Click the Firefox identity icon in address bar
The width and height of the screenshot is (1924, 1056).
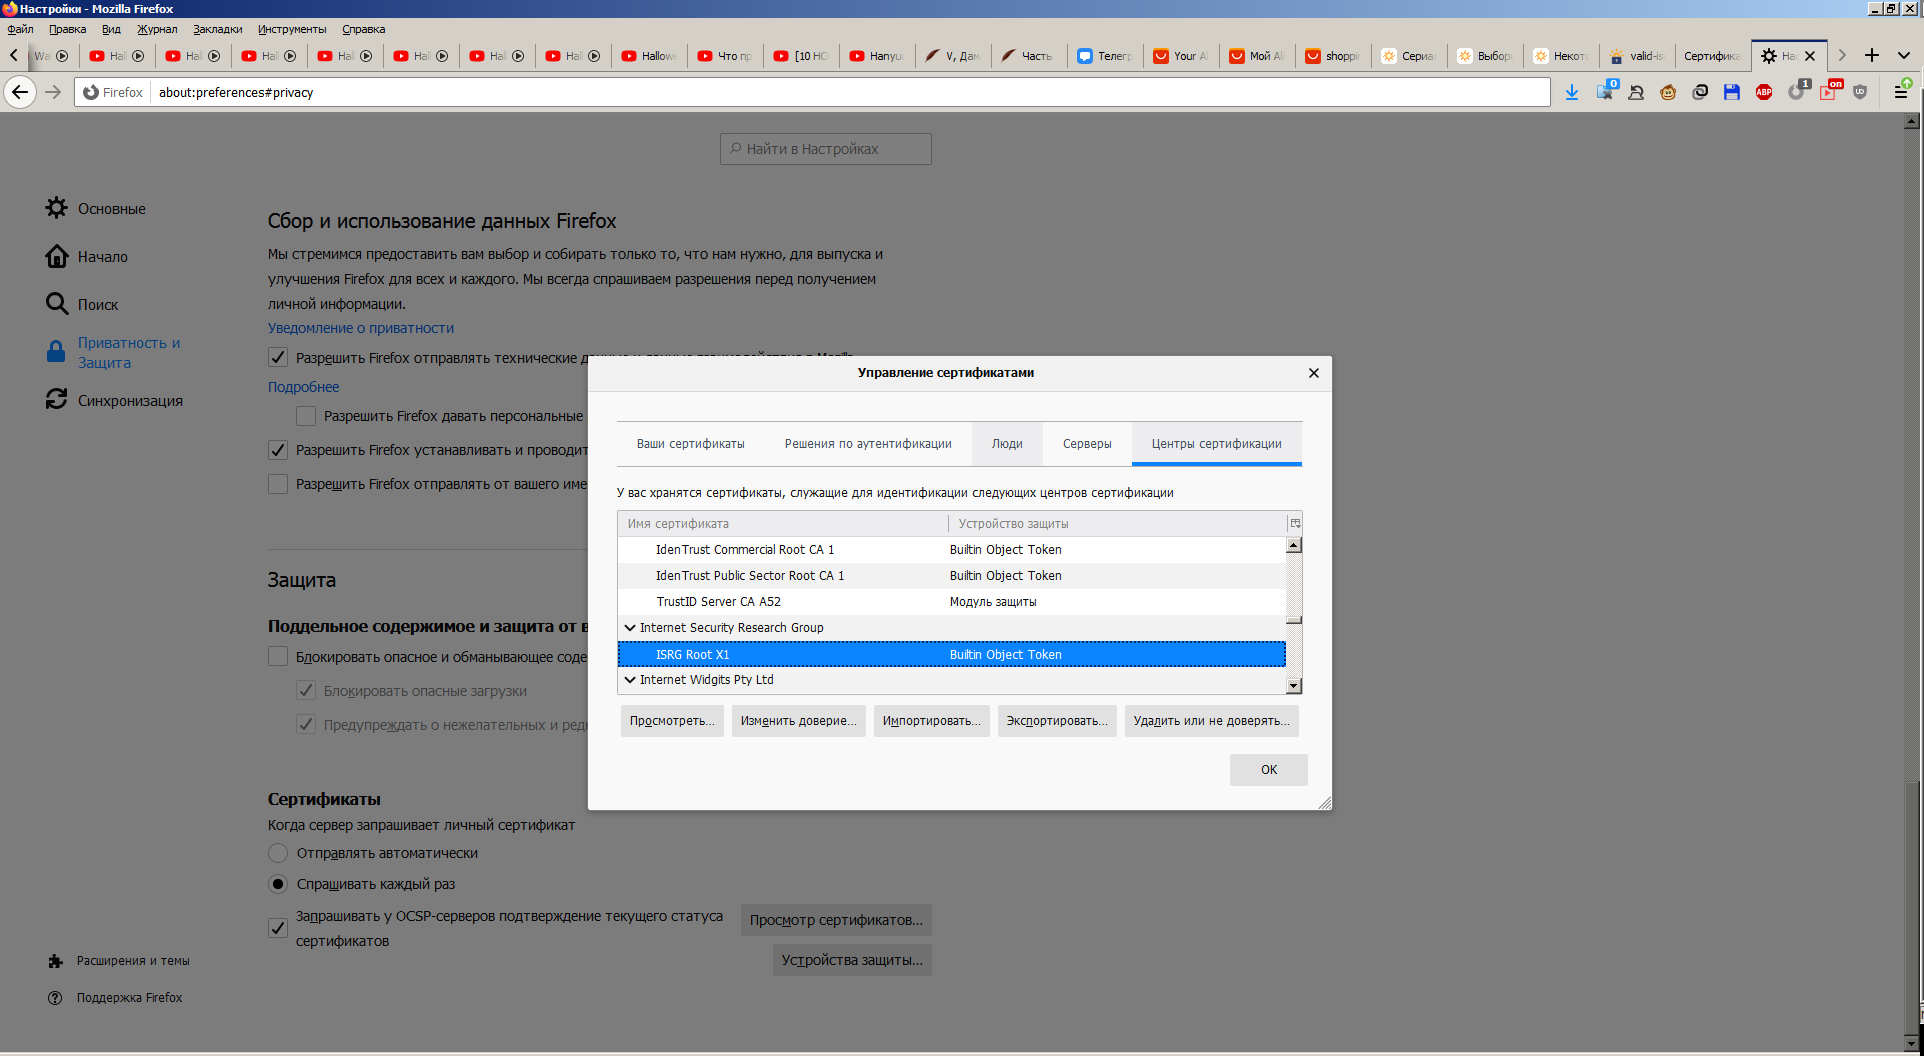113,92
